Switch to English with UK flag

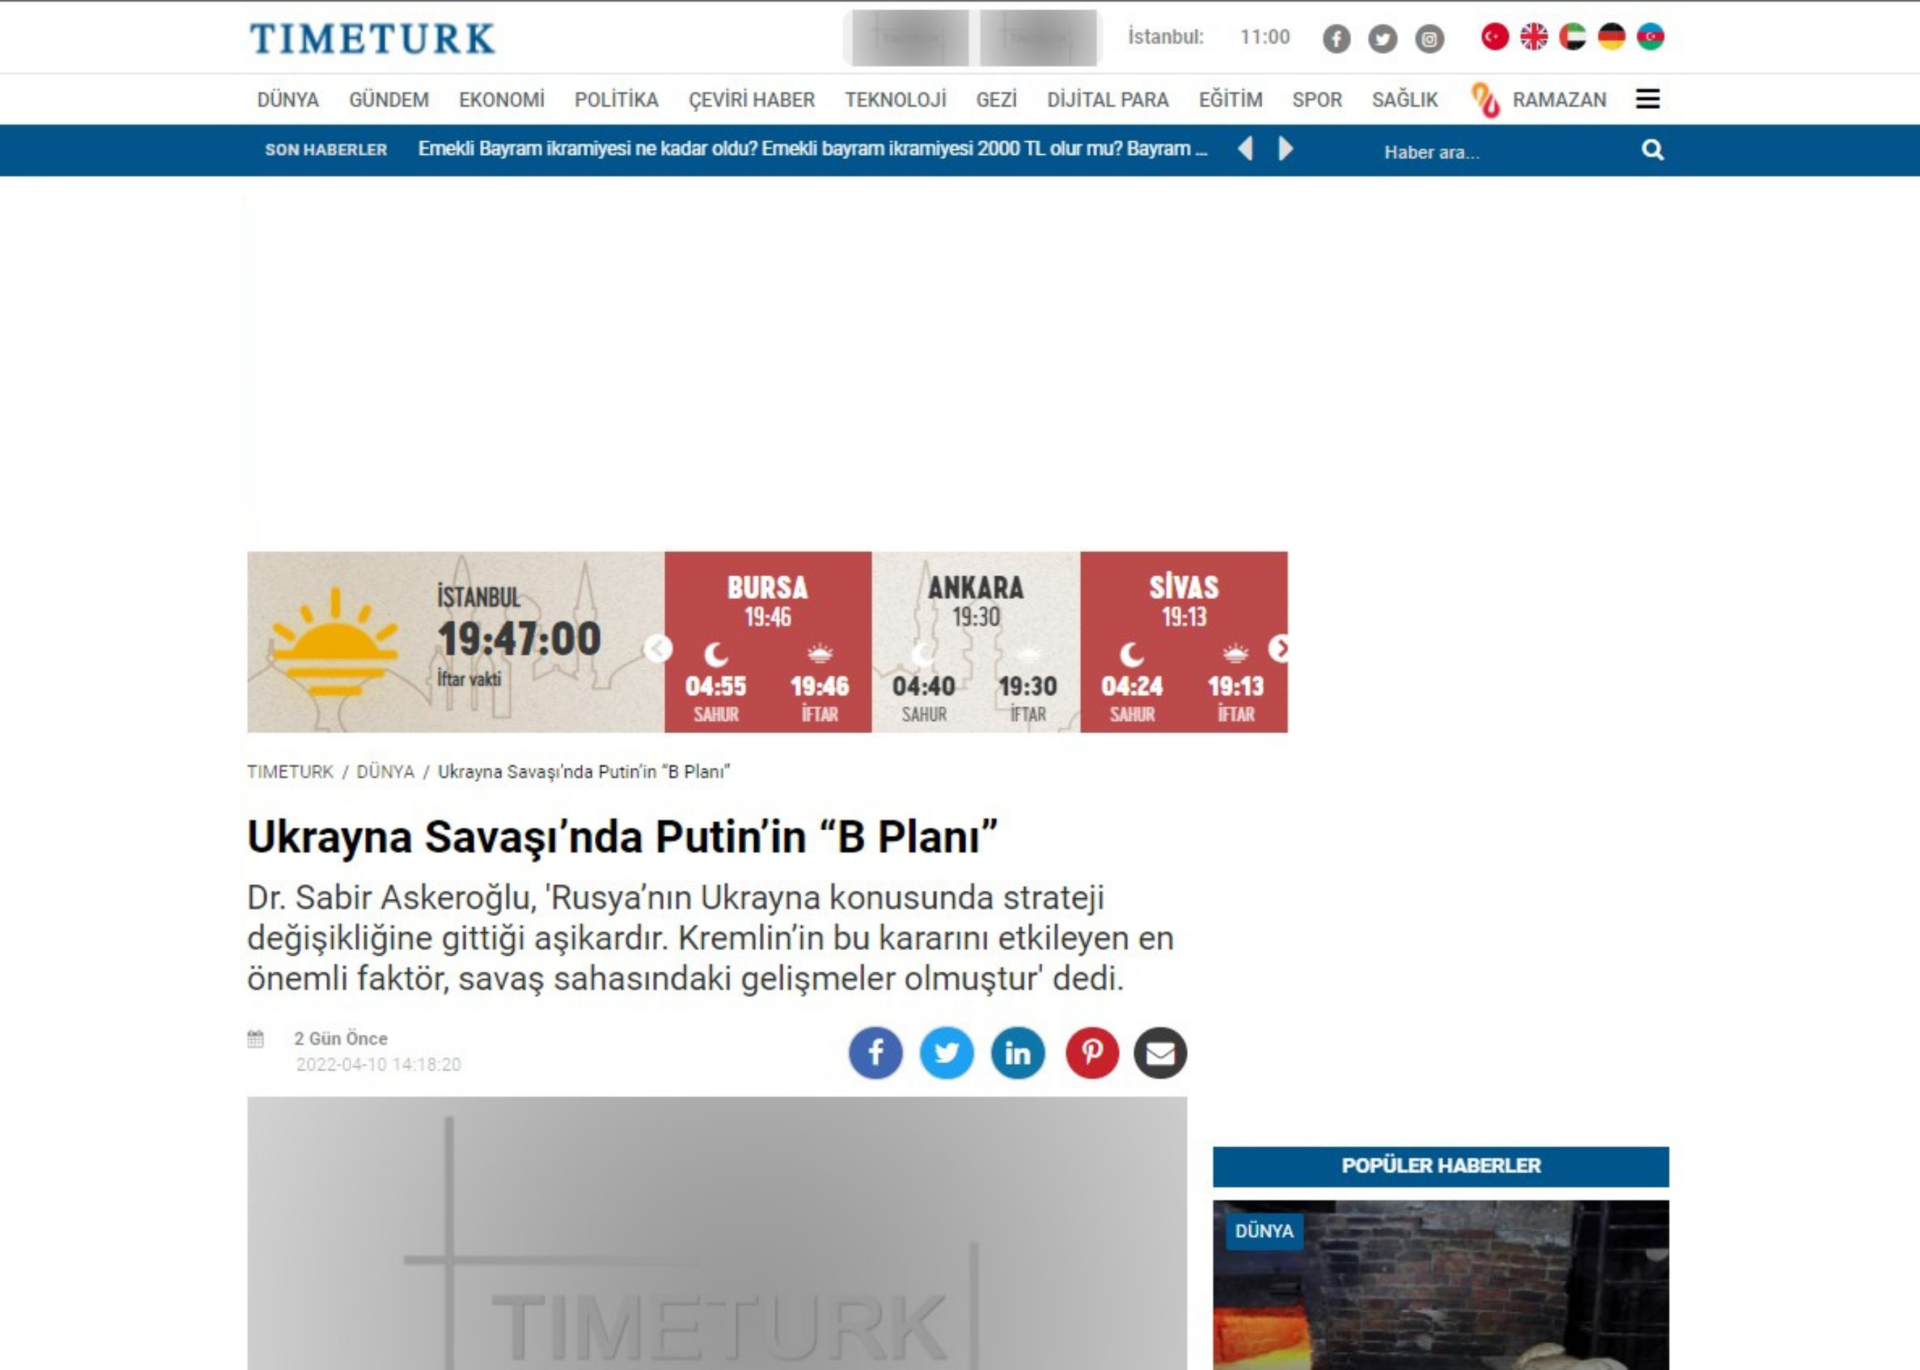point(1533,37)
